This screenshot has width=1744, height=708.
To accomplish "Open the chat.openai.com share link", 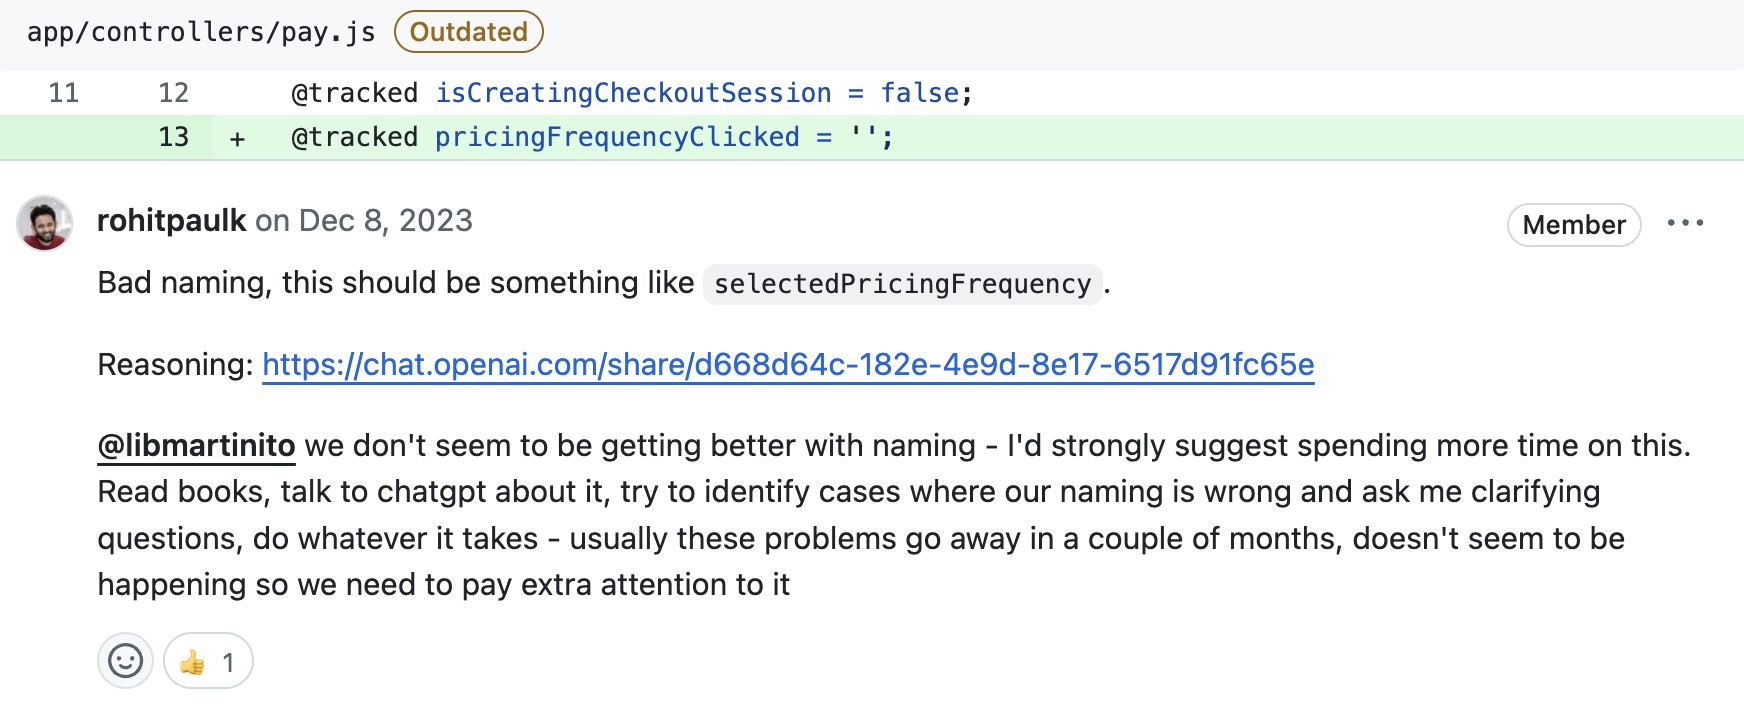I will pyautogui.click(x=788, y=364).
